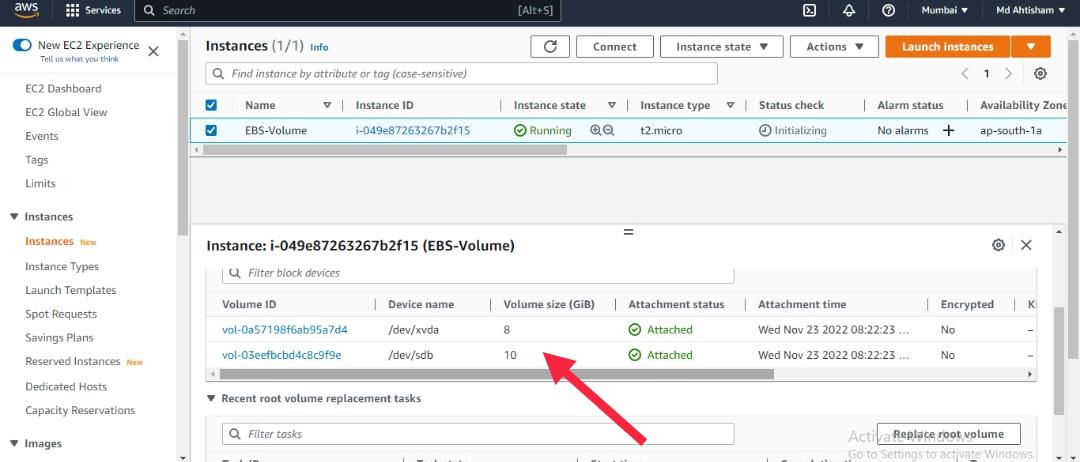
Task: Open Spot Requests
Action: click(61, 314)
